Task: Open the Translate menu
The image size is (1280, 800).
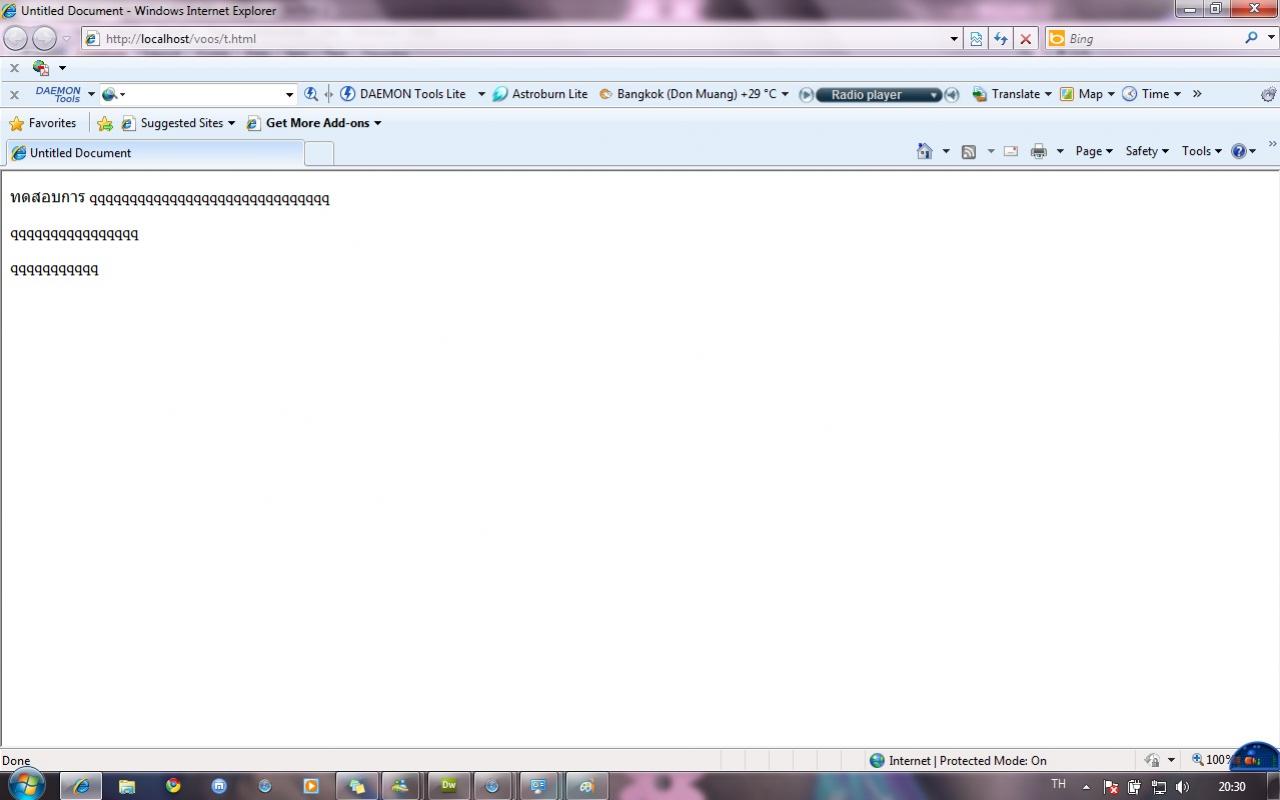Action: [x=1011, y=94]
